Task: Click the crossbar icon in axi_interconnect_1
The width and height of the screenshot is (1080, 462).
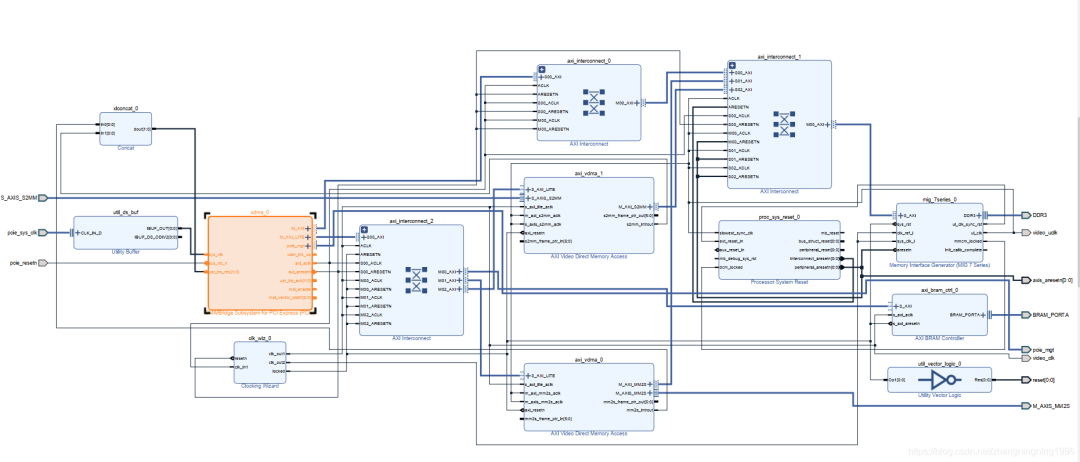Action: [784, 124]
